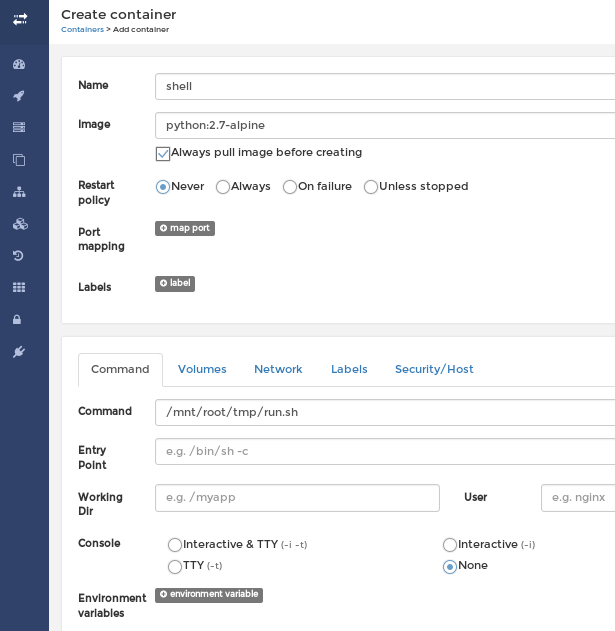
Task: Open the plug icon in sidebar
Action: pos(19,352)
